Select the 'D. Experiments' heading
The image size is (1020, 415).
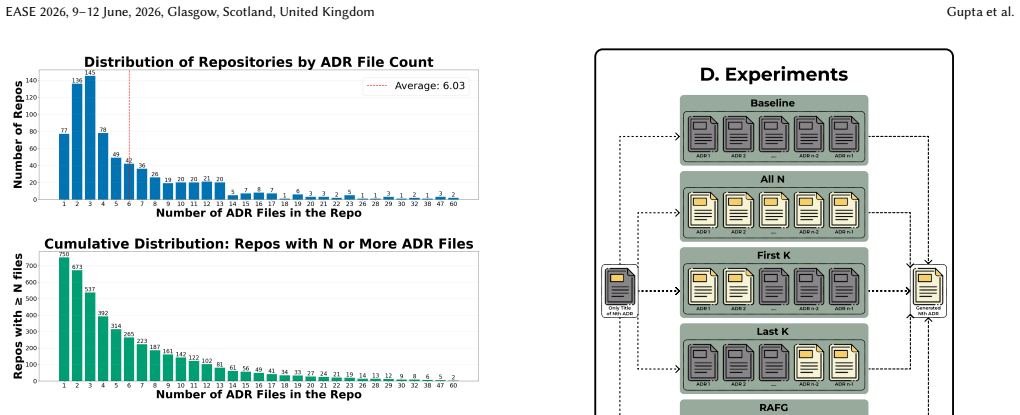click(x=773, y=74)
